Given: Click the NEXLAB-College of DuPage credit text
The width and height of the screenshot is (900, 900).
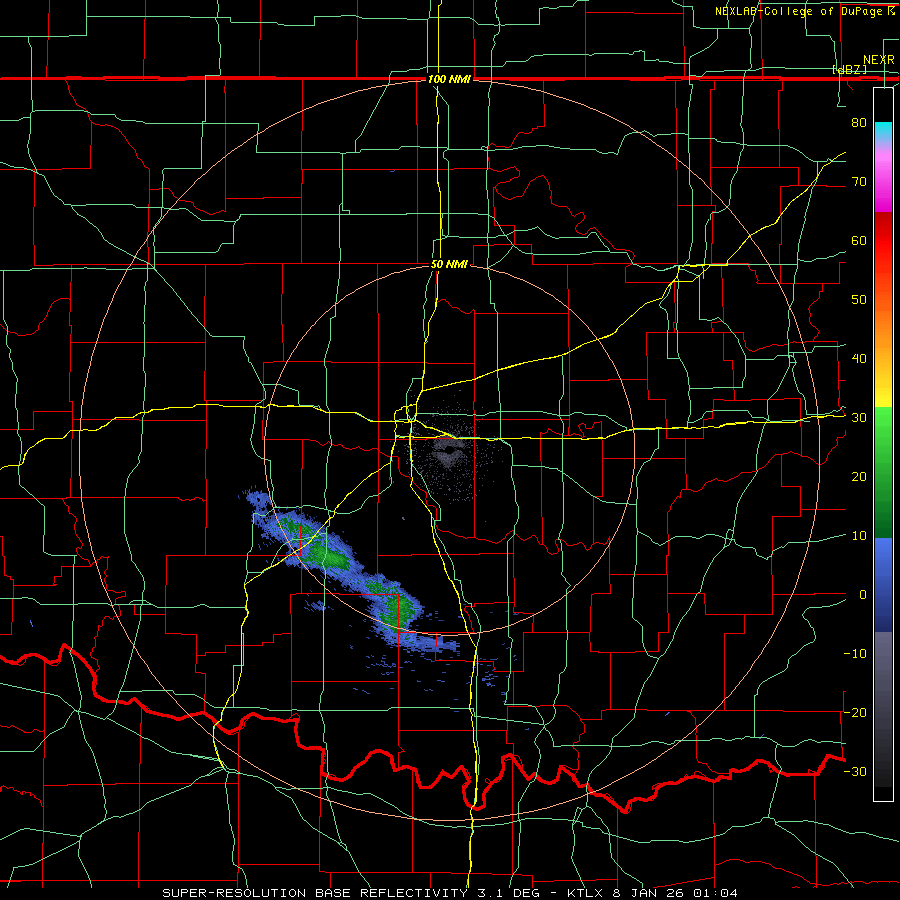Looking at the screenshot, I should [804, 11].
